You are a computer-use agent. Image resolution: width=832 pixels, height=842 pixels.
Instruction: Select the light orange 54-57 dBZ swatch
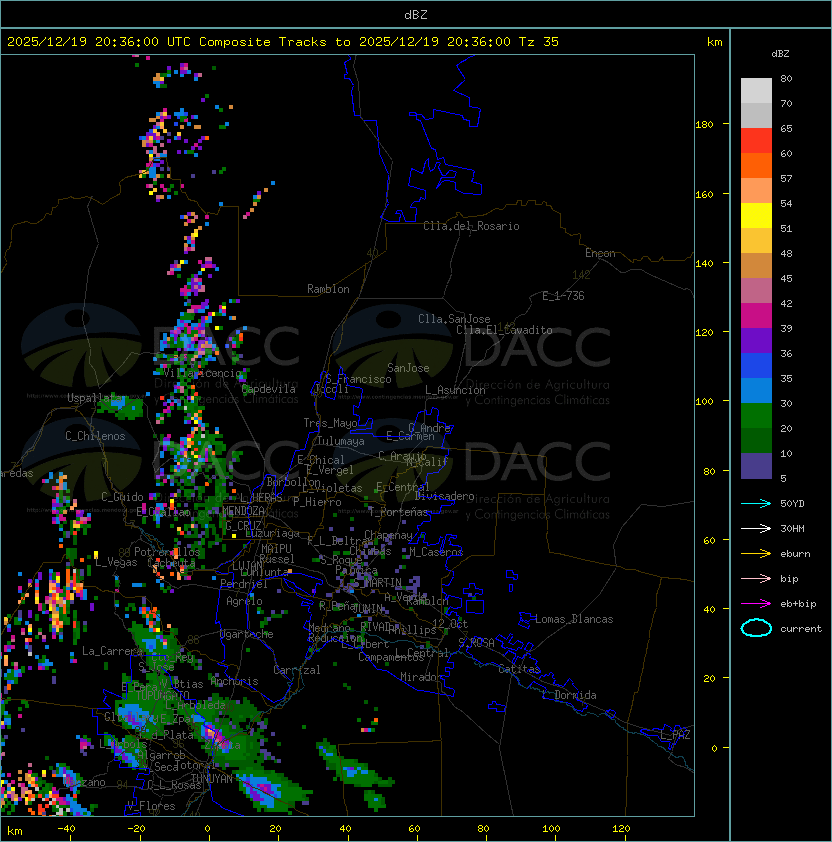pyautogui.click(x=756, y=191)
